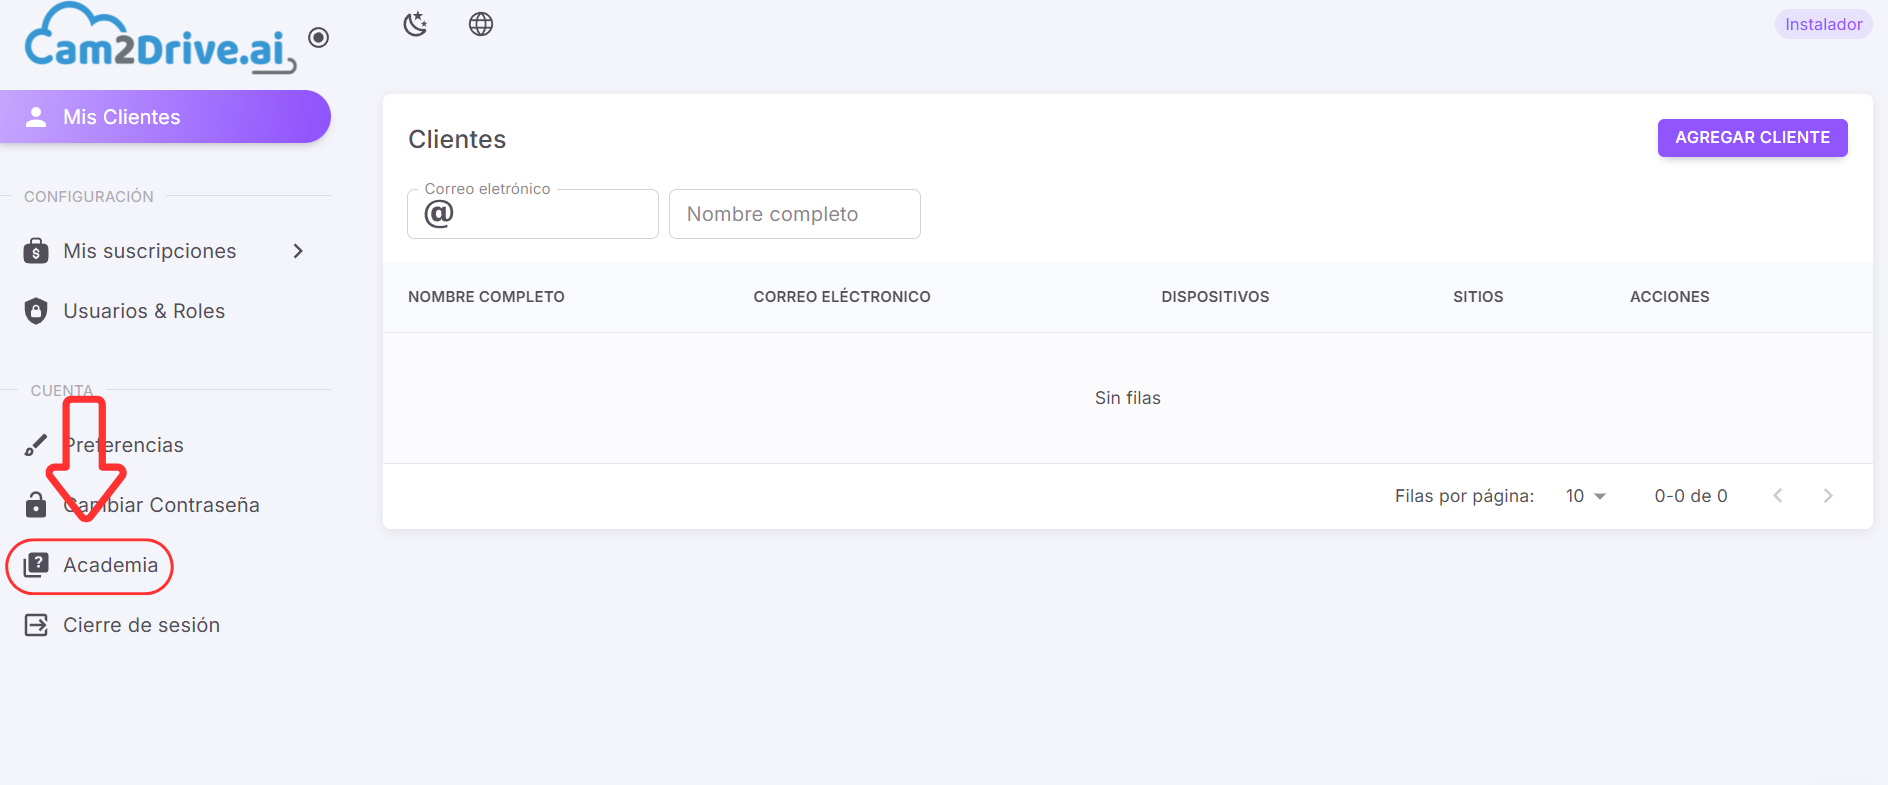Click the Instalador role badge
This screenshot has width=1888, height=785.
click(x=1823, y=24)
